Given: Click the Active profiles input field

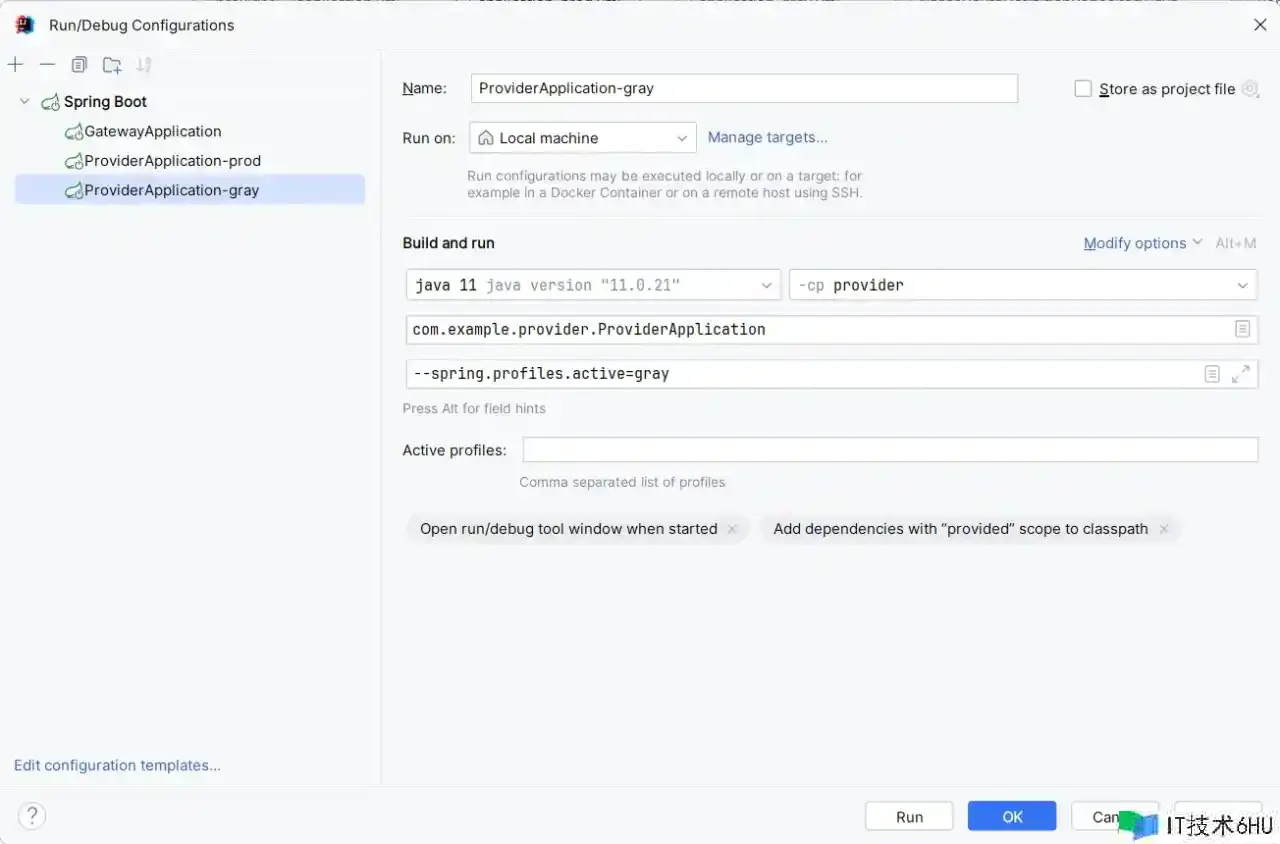Looking at the screenshot, I should point(889,450).
